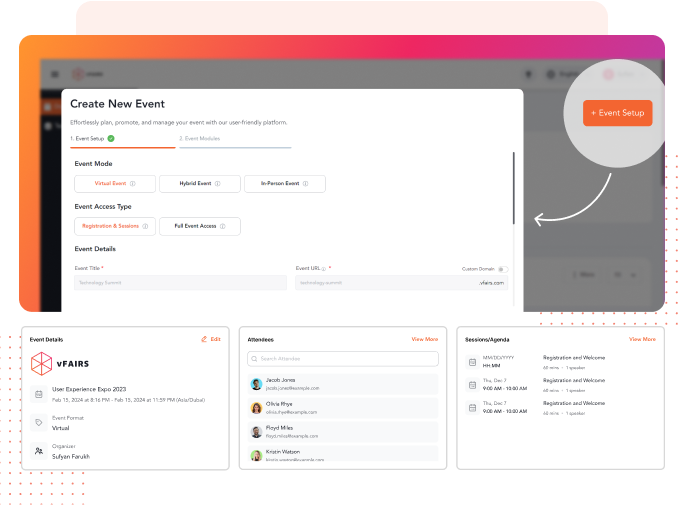Click the Event Title input field

point(181,283)
